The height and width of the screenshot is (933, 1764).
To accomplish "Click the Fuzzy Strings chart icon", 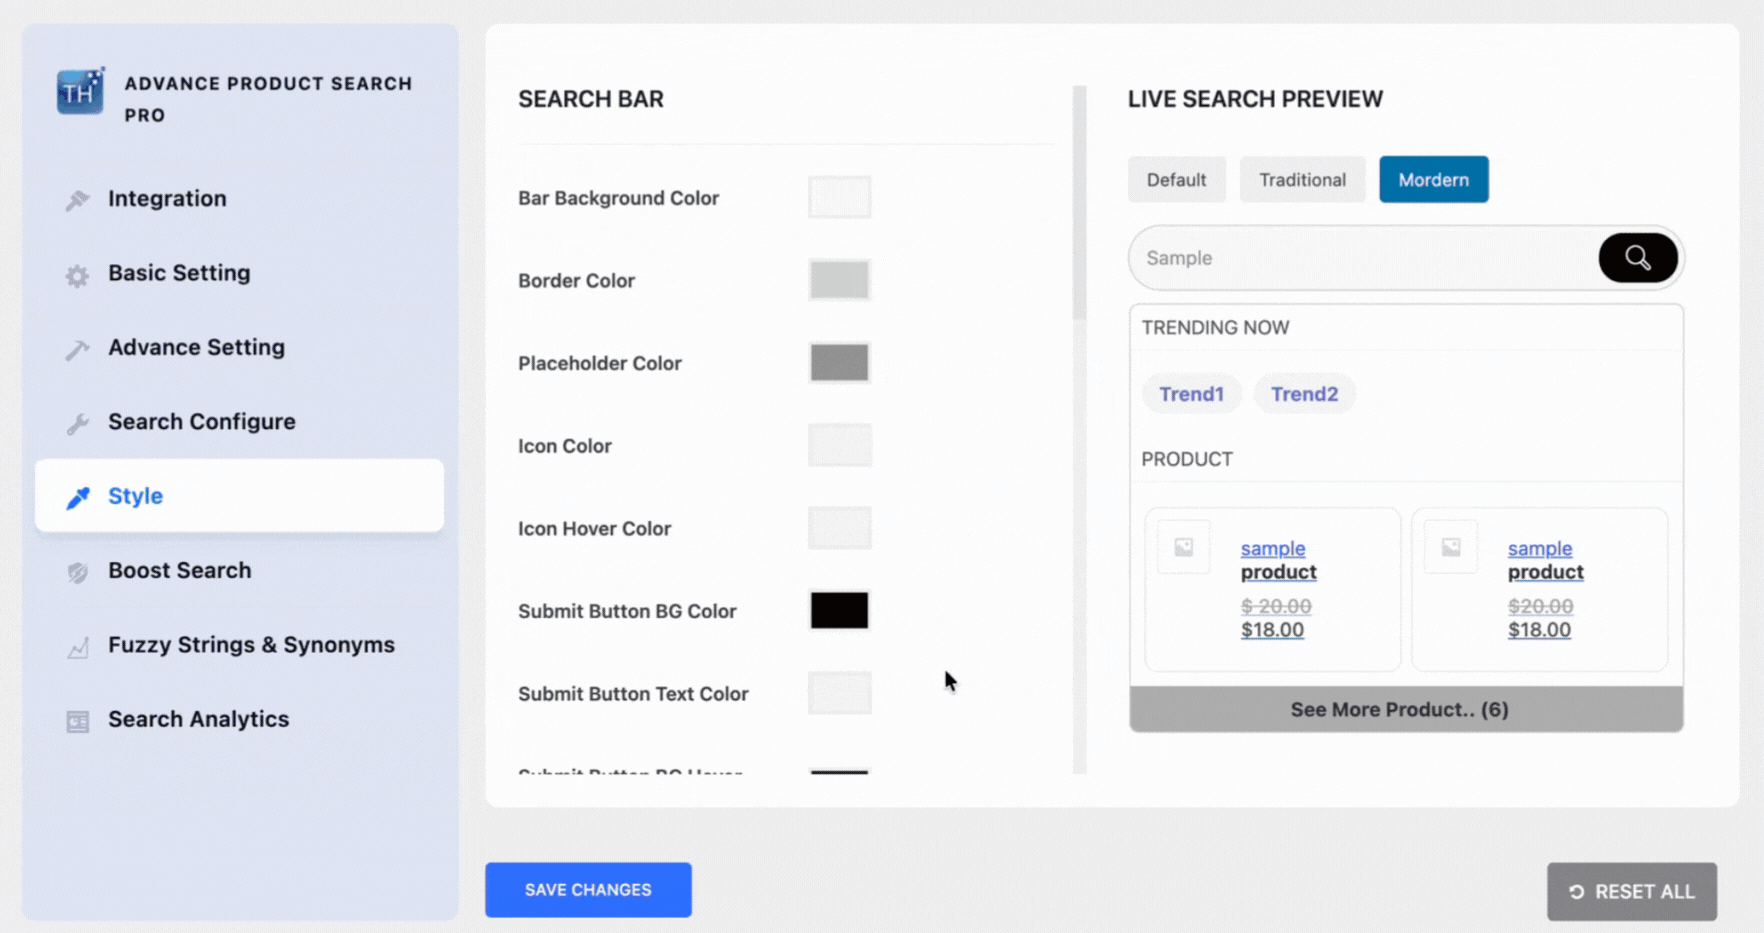I will coord(77,647).
